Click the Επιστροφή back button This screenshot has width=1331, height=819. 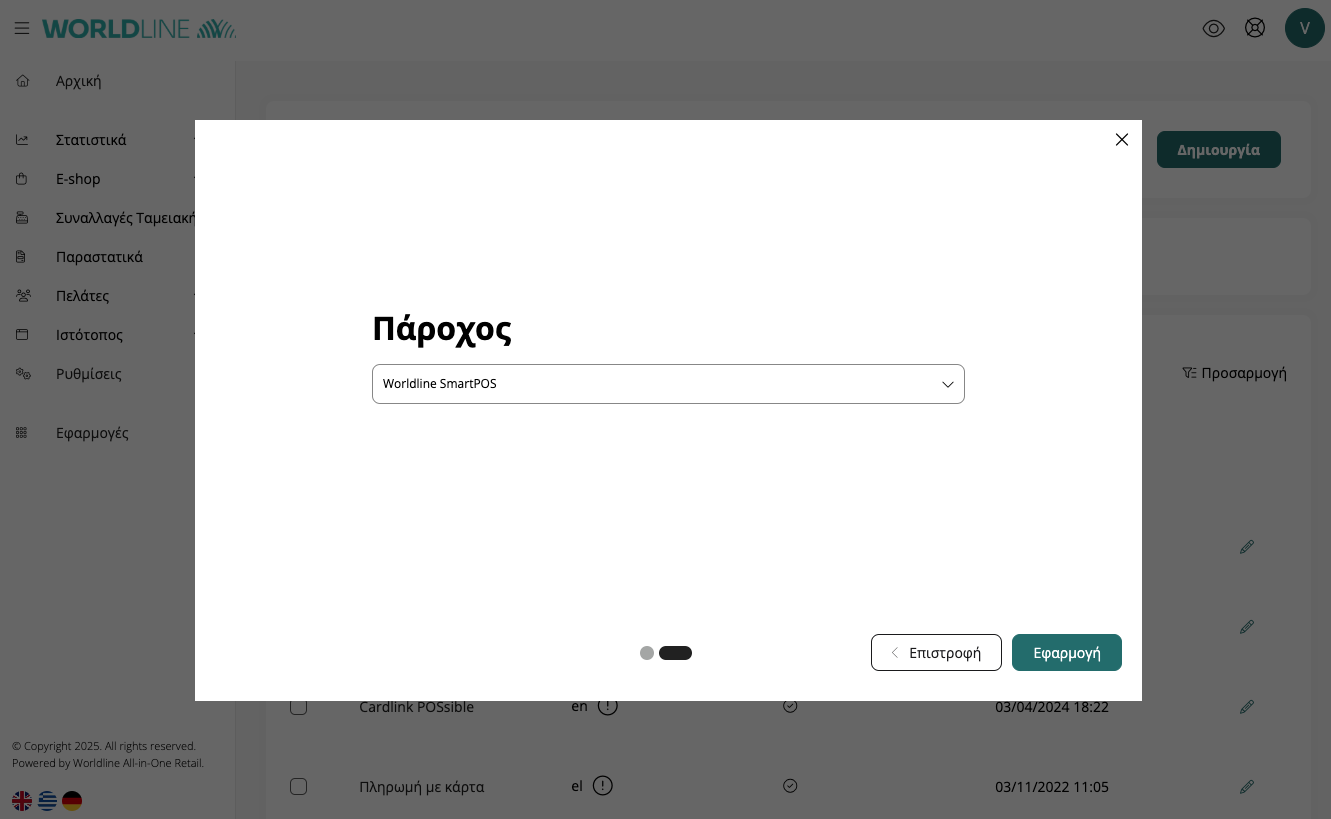936,653
